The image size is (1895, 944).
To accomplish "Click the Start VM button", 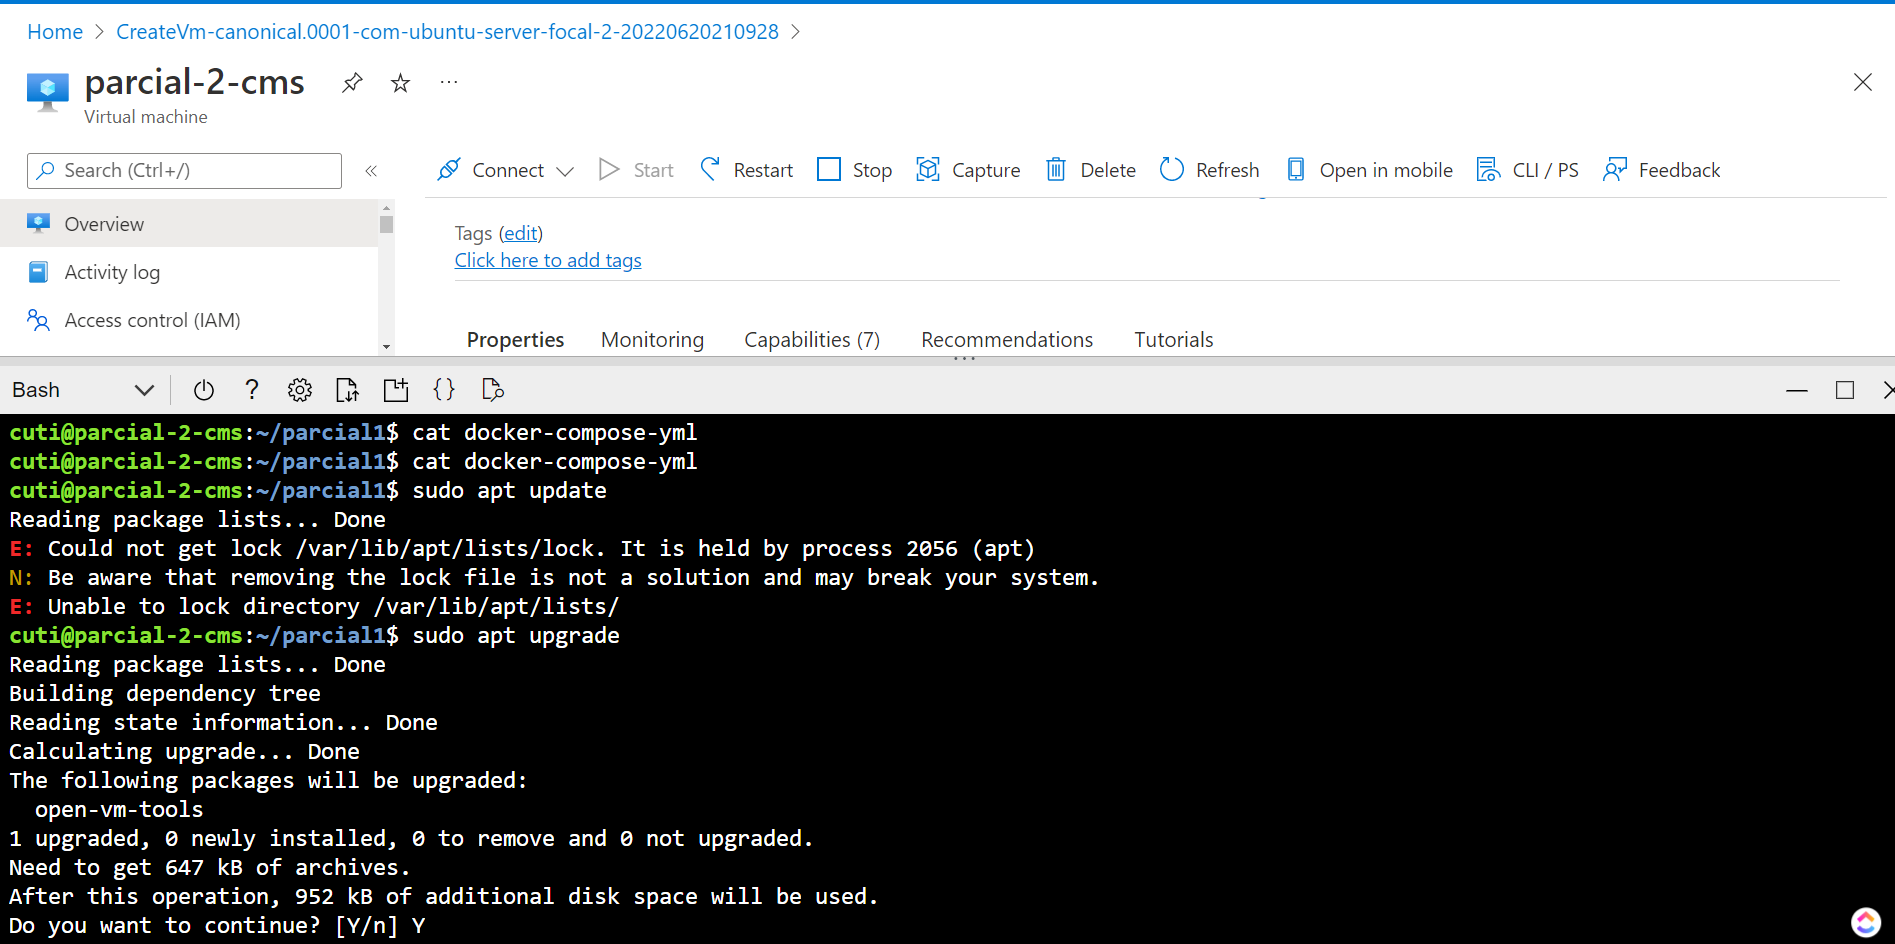I will click(x=636, y=170).
